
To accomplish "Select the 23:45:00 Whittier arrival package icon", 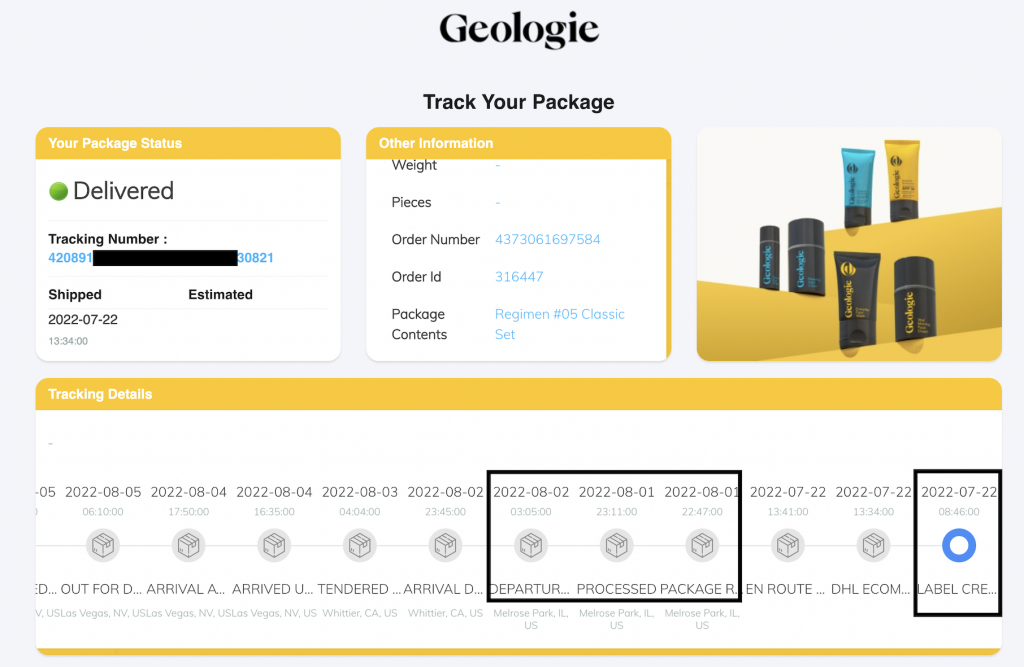I will (x=445, y=545).
